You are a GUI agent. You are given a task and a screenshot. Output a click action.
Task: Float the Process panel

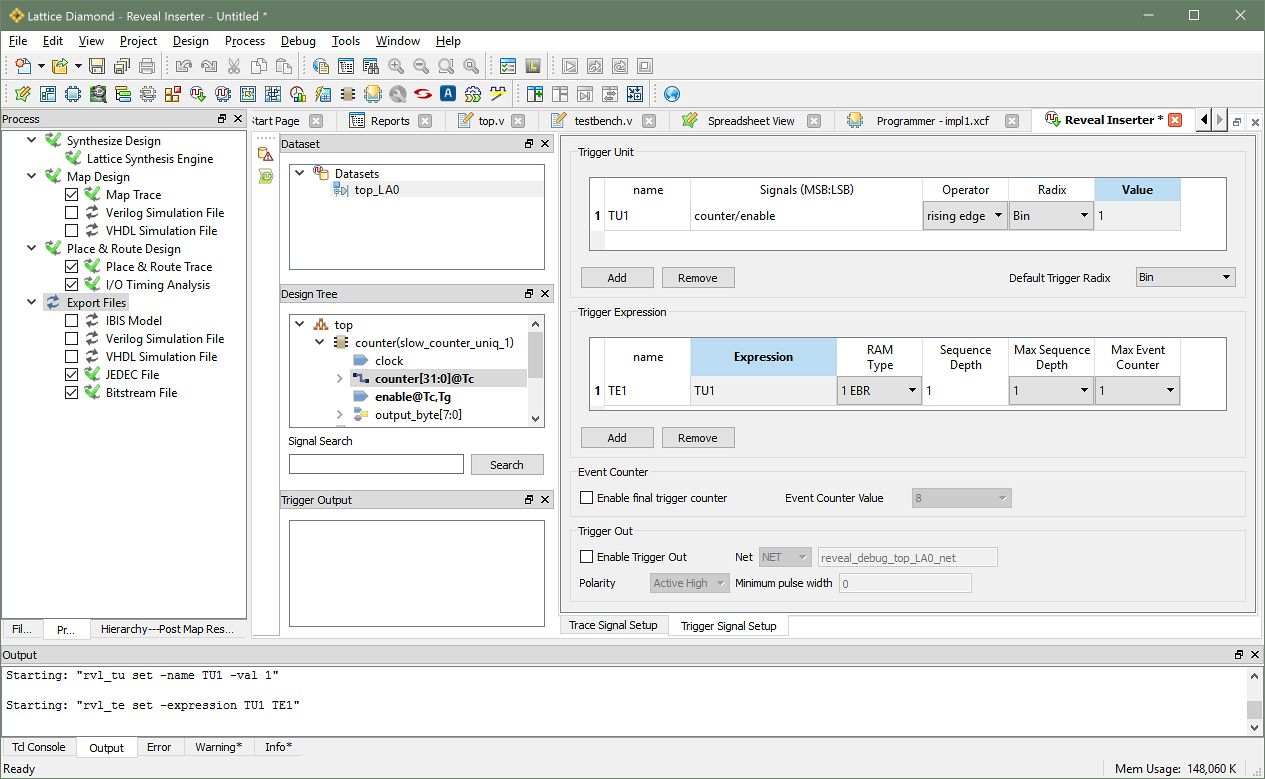[222, 119]
